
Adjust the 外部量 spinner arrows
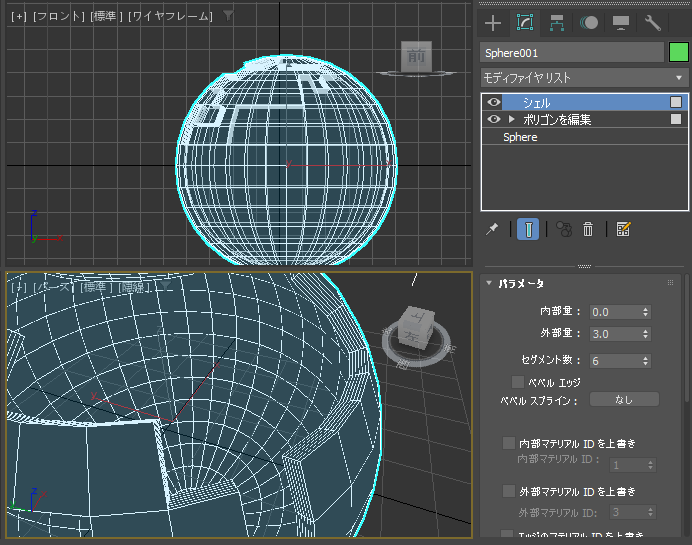[646, 334]
